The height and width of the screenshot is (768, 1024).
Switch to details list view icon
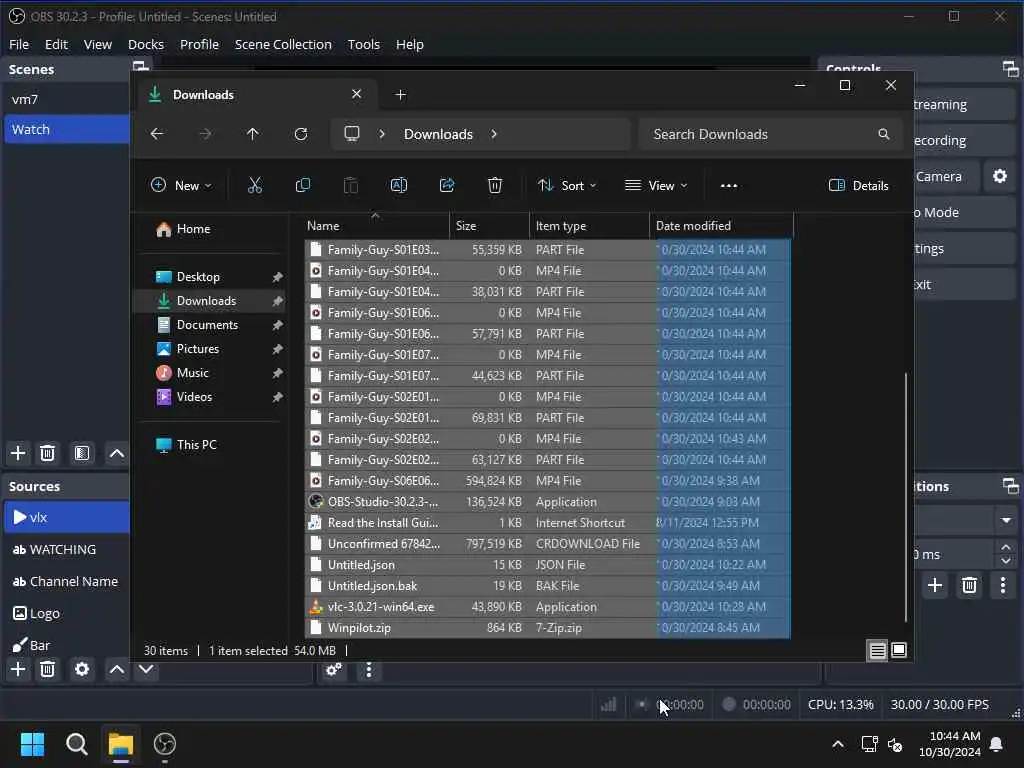pos(878,650)
